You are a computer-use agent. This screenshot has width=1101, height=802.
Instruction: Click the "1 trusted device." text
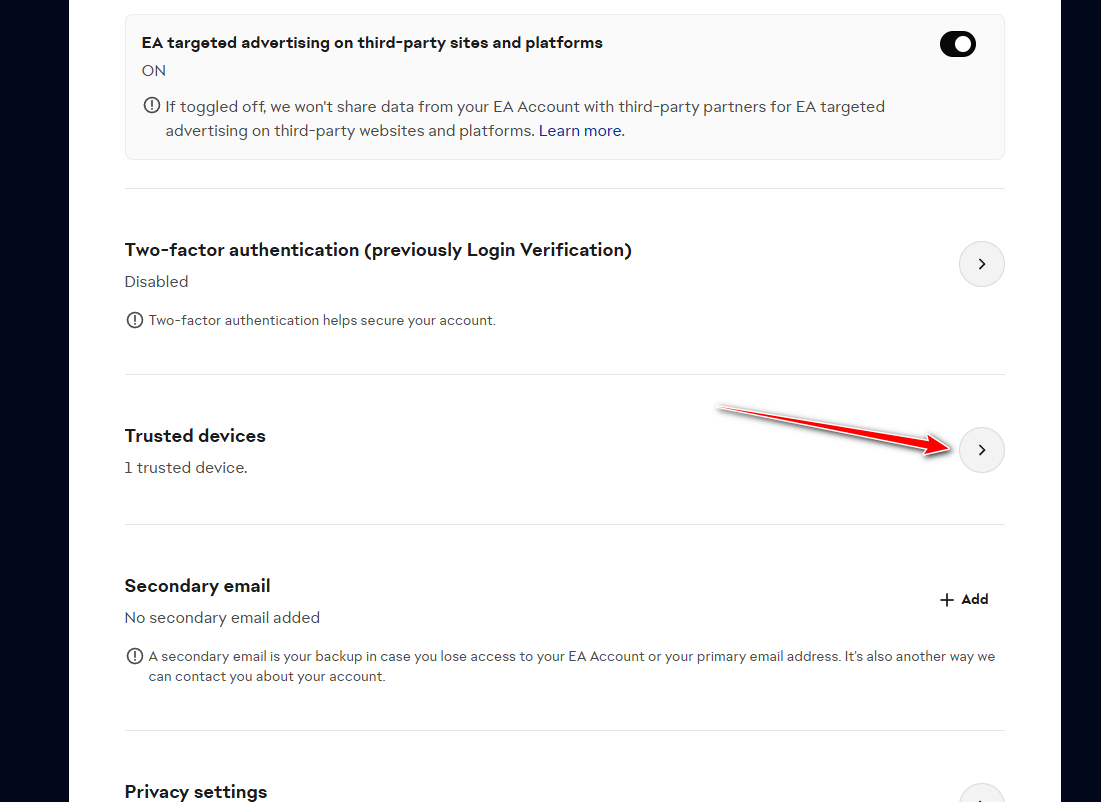(185, 468)
